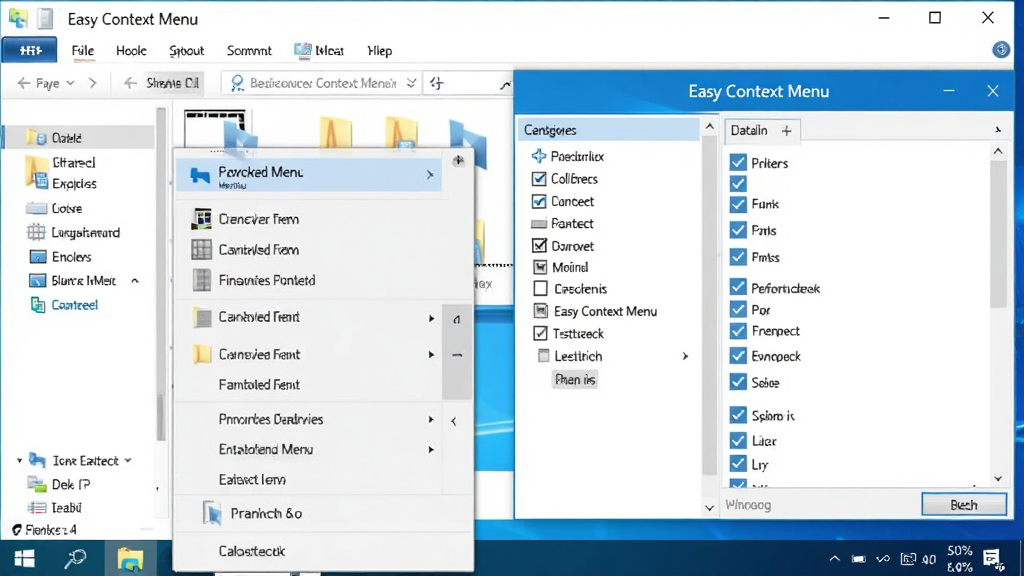This screenshot has height=576, width=1024.
Task: Go back with the Faye arrow
Action: pos(24,83)
